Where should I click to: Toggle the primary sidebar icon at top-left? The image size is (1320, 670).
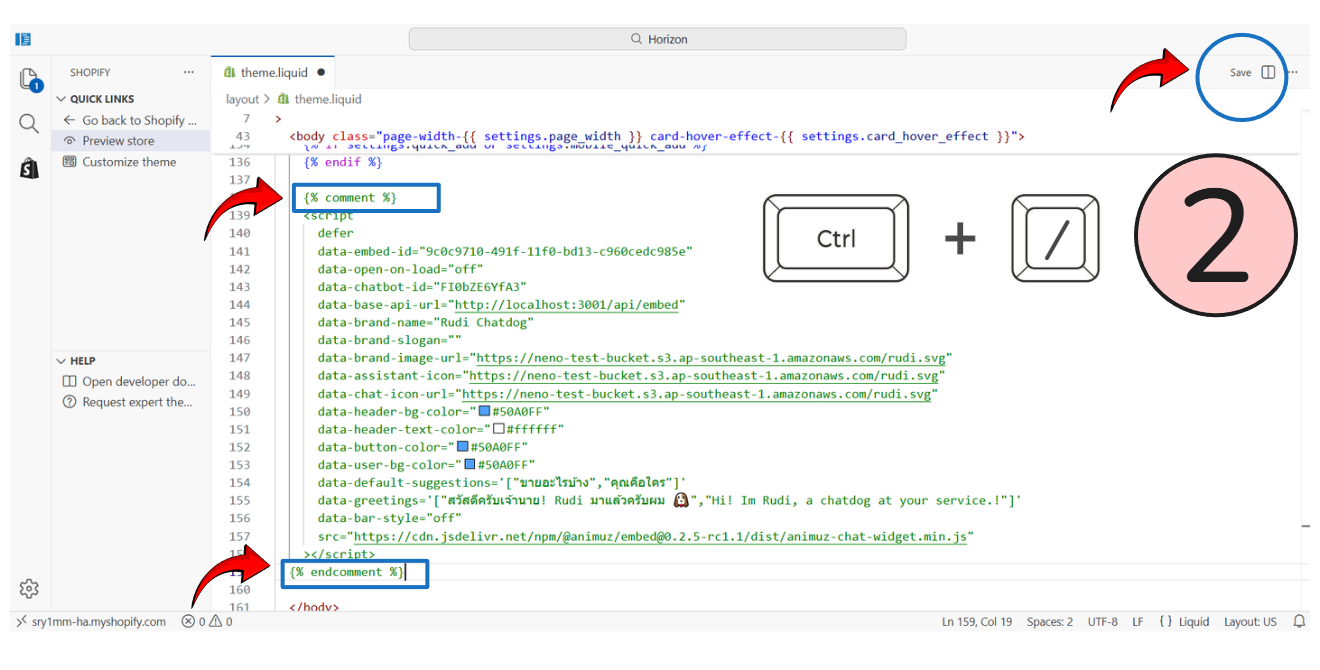point(23,39)
